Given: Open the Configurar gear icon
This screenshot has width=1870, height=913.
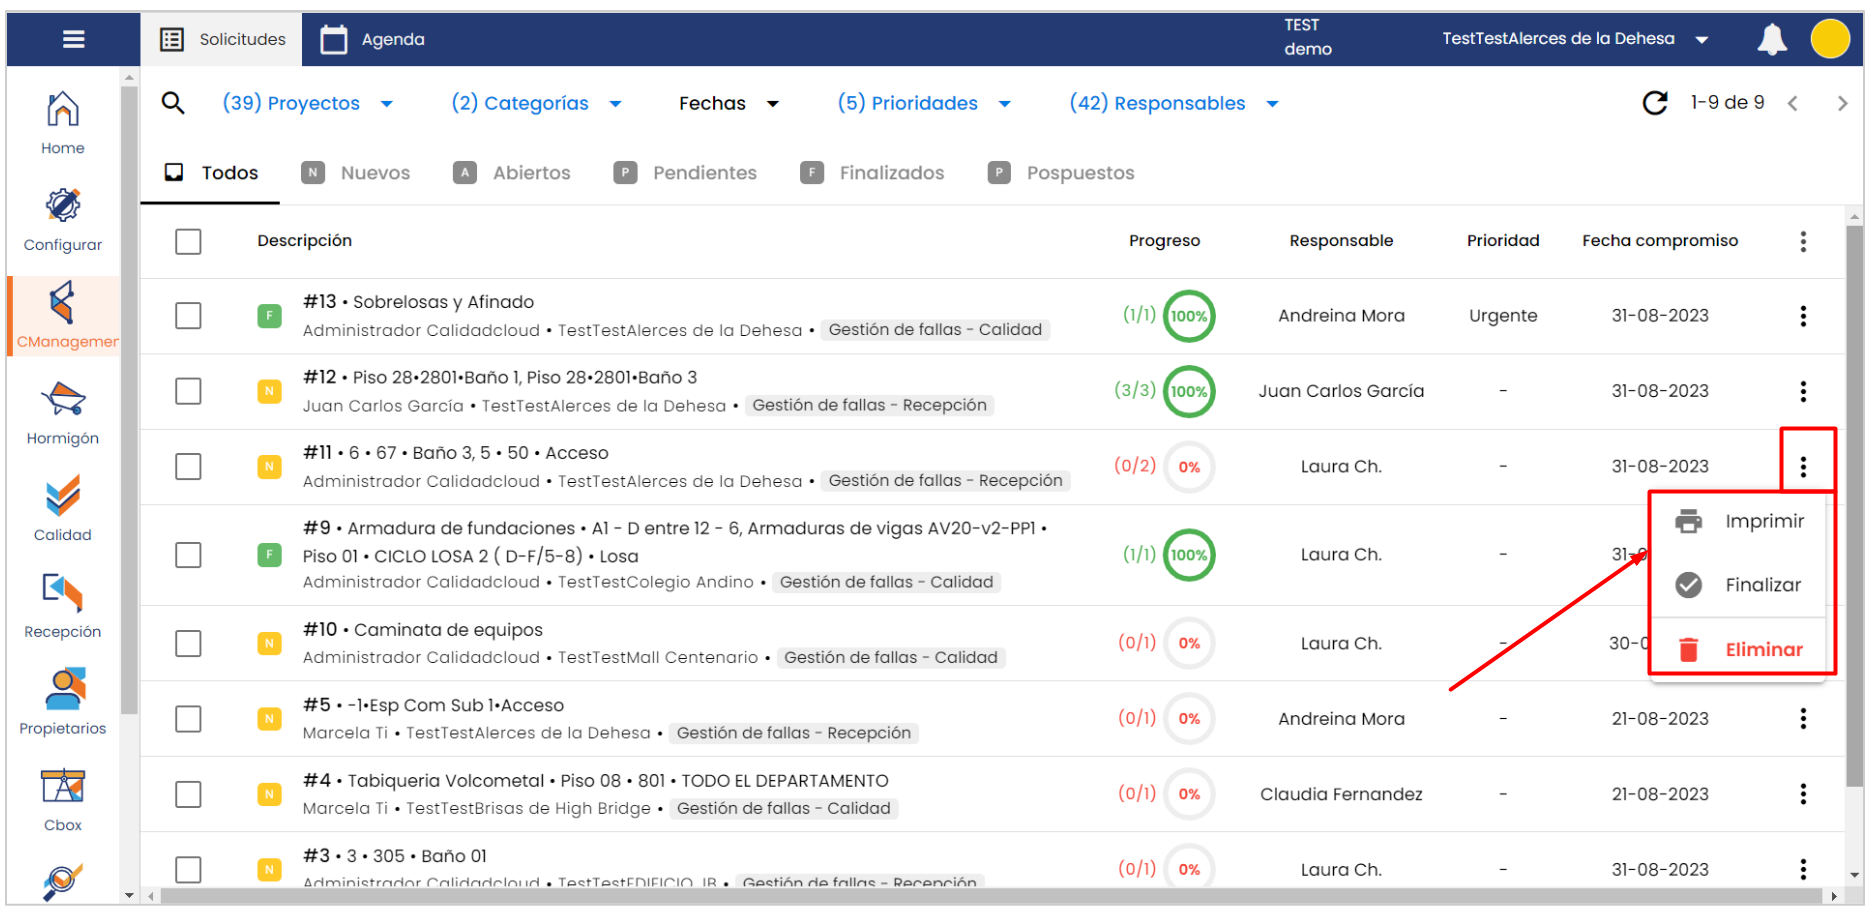Looking at the screenshot, I should (62, 207).
